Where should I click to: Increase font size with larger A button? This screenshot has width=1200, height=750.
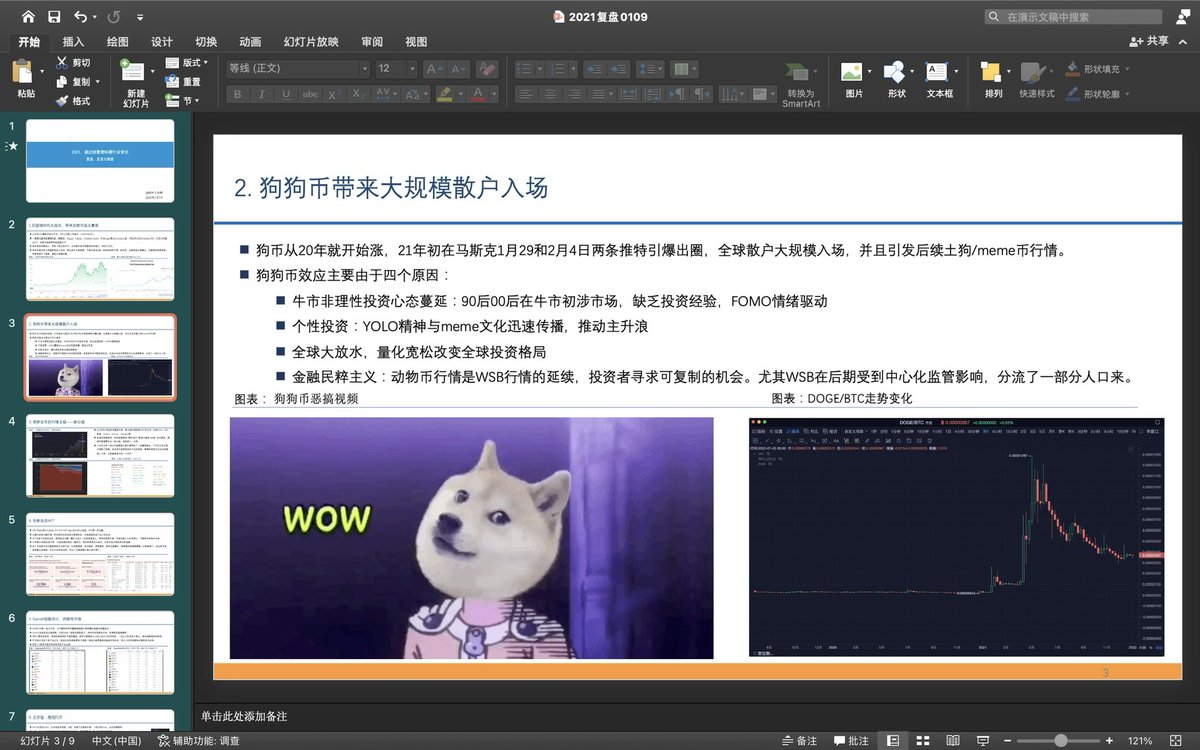435,69
